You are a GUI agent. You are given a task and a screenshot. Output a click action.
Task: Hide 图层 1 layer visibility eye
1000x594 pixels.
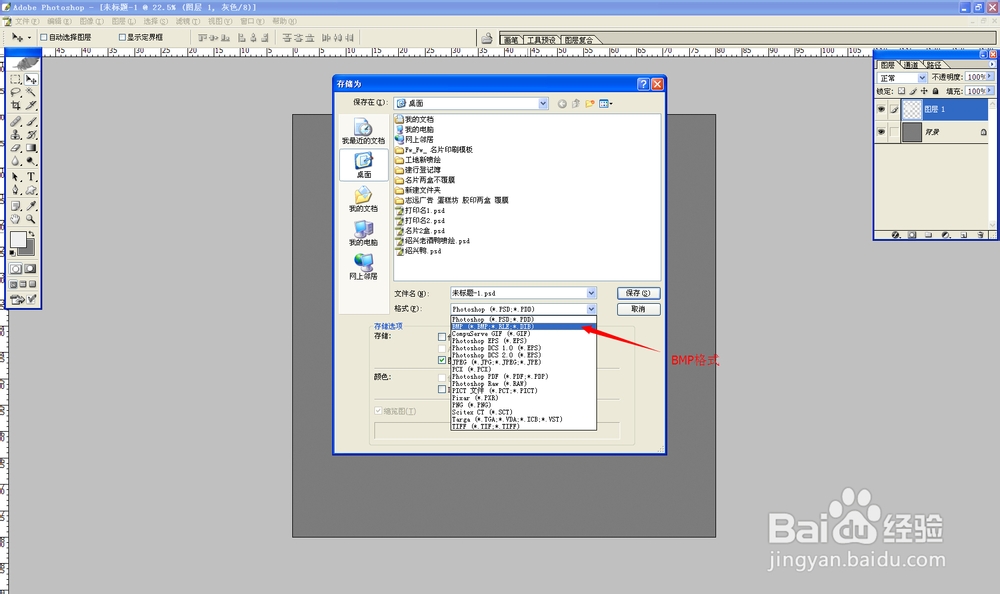tap(881, 110)
